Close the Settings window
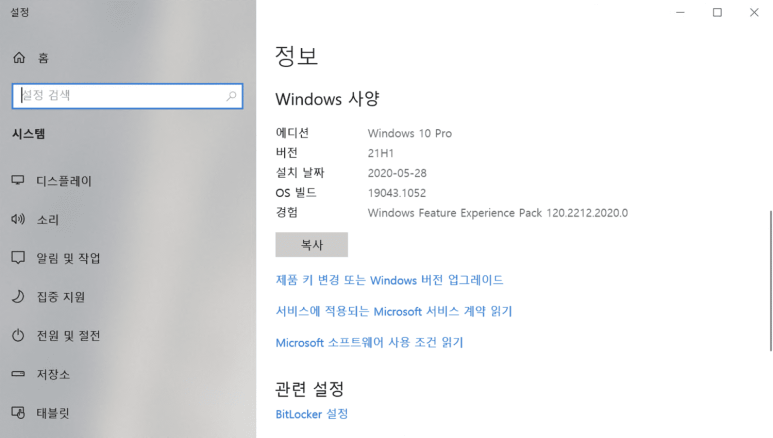The height and width of the screenshot is (438, 773). (754, 12)
